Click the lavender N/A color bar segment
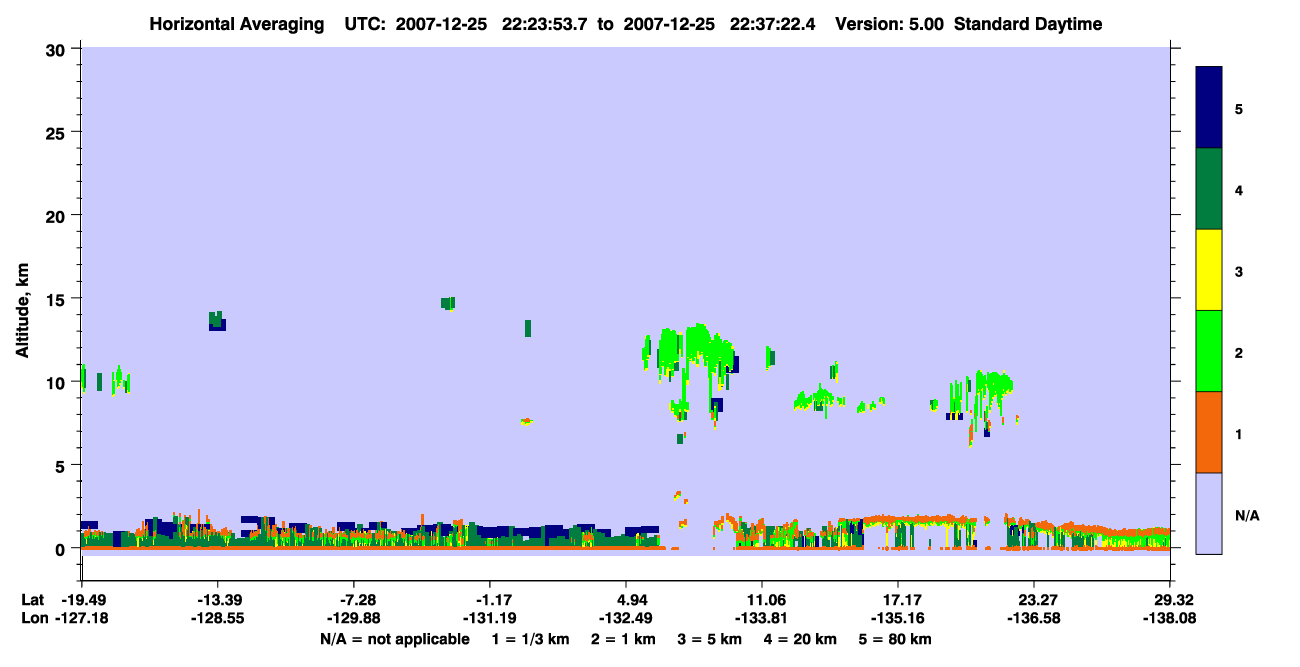Image resolution: width=1300 pixels, height=667 pixels. (x=1209, y=513)
